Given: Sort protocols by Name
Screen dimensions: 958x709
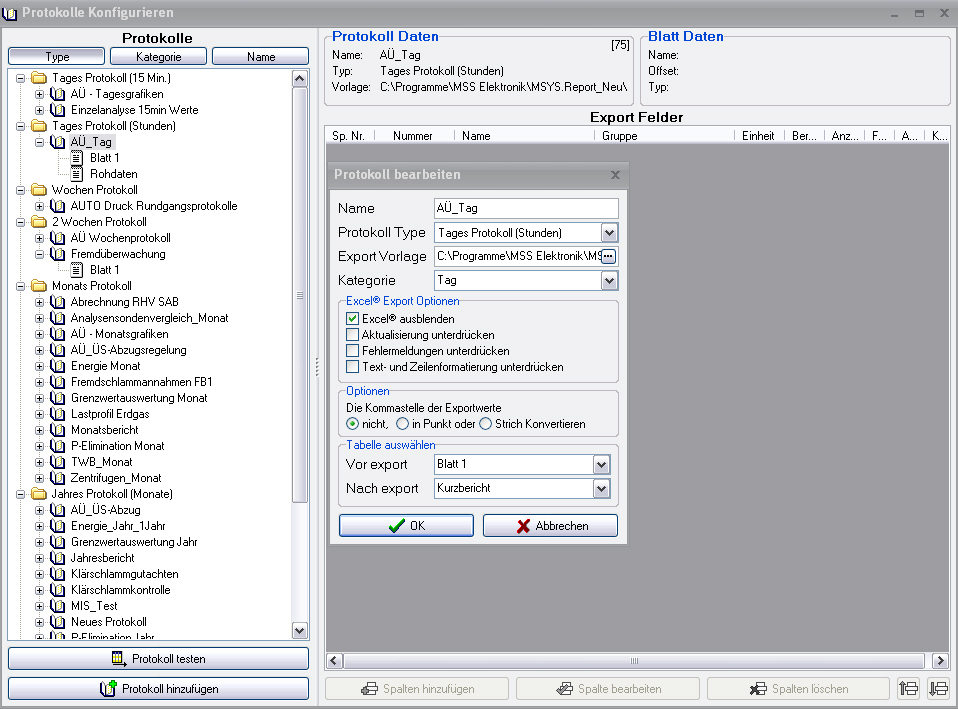Looking at the screenshot, I should [x=260, y=57].
